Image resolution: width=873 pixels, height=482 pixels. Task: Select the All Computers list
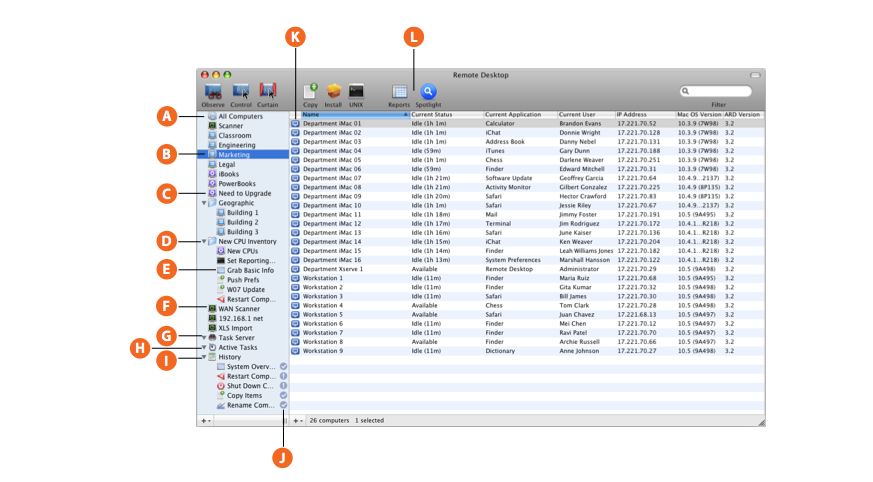coord(240,116)
